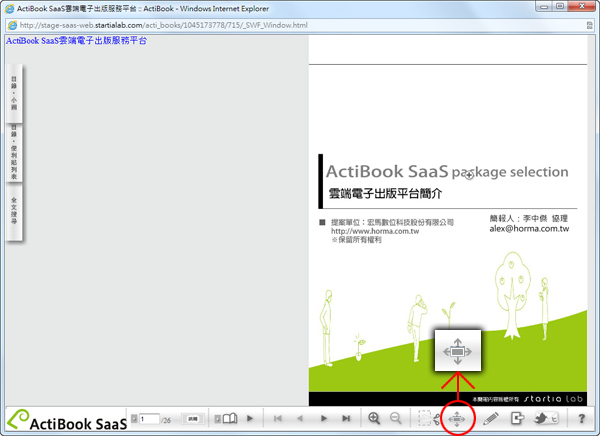Click the open book spread view icon

pos(230,418)
